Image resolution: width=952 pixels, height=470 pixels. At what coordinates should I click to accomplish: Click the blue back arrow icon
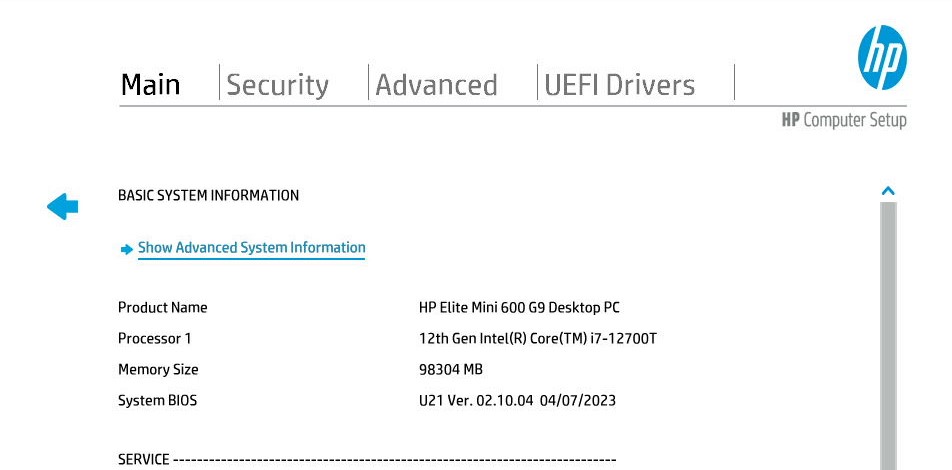[62, 207]
